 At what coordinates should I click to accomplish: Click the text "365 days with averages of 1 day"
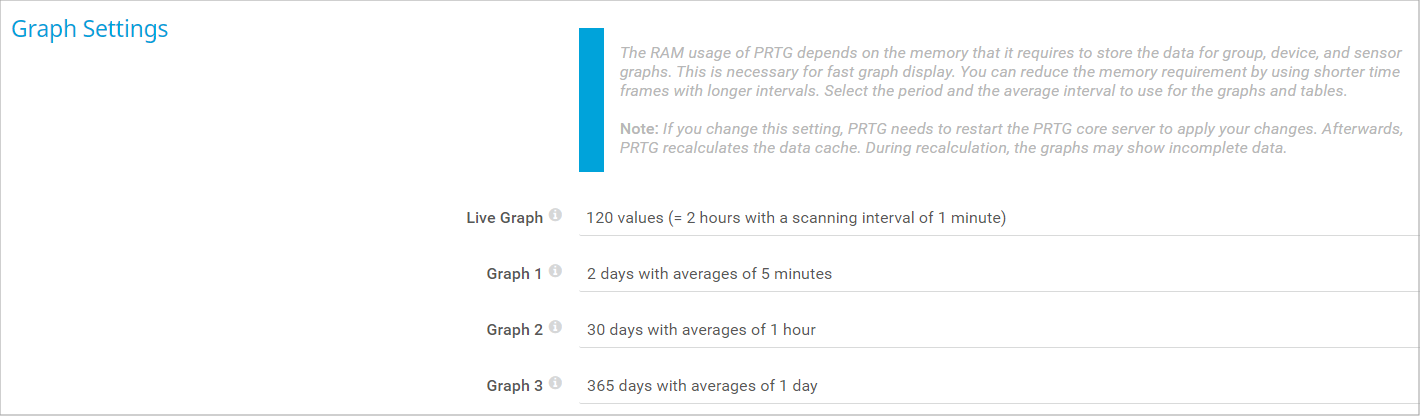pyautogui.click(x=702, y=386)
